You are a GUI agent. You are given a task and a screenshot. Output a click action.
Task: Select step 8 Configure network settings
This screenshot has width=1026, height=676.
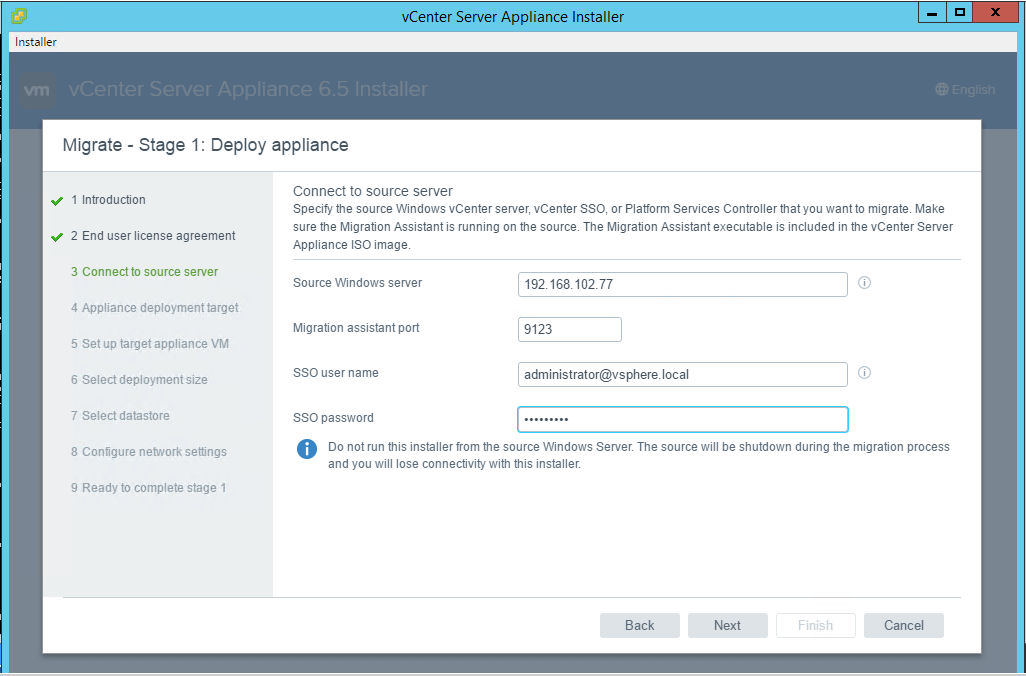[x=149, y=452]
